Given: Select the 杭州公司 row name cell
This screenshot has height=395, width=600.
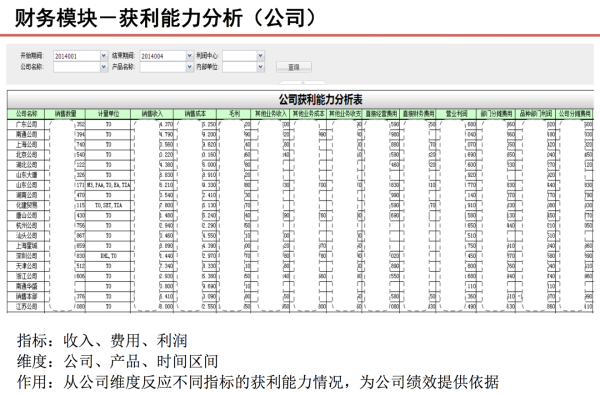Looking at the screenshot, I should click(x=26, y=225).
